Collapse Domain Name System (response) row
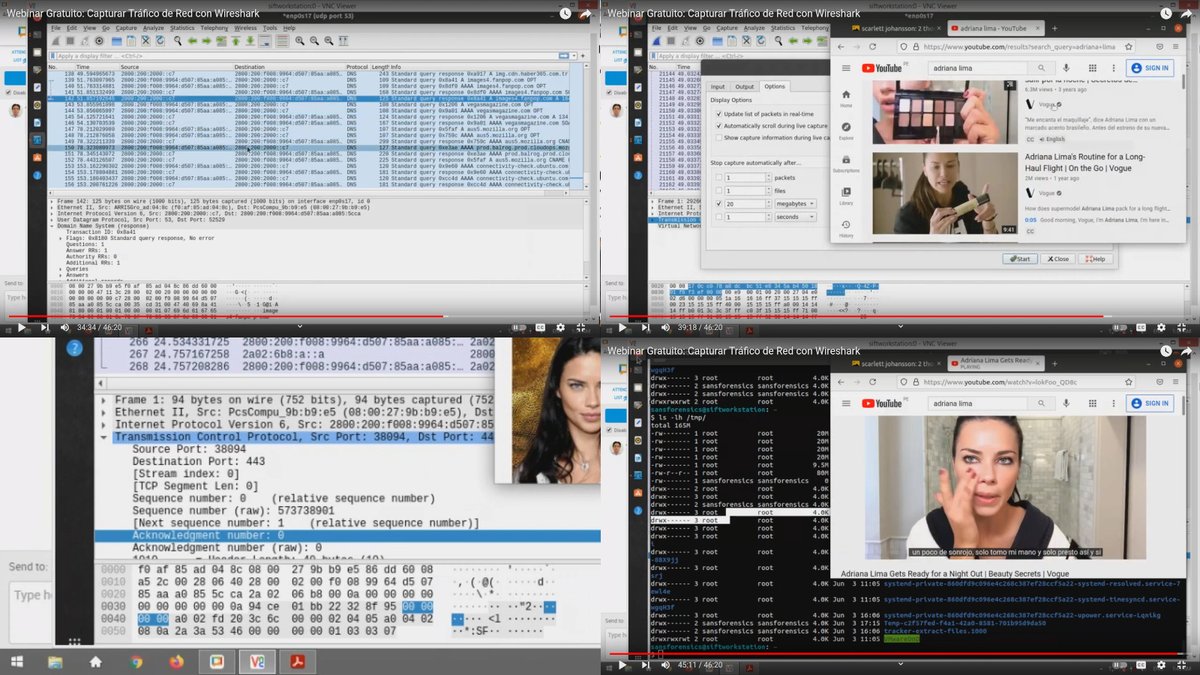This screenshot has height=675, width=1200. [53, 225]
